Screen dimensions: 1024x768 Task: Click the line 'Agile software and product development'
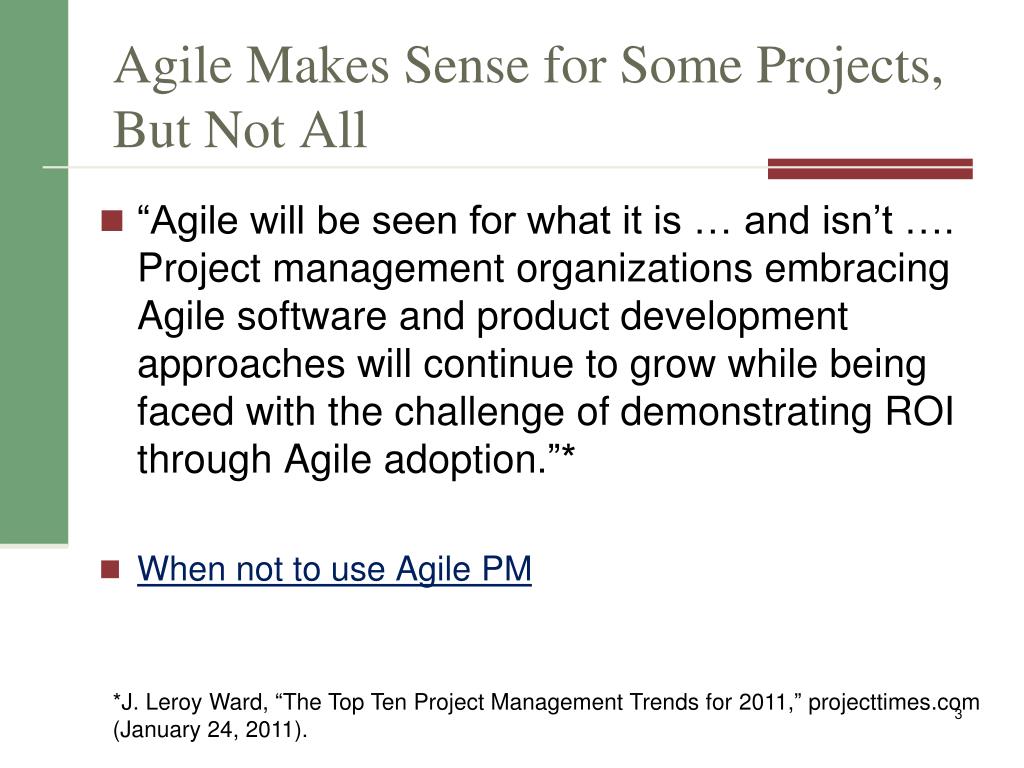pos(492,317)
